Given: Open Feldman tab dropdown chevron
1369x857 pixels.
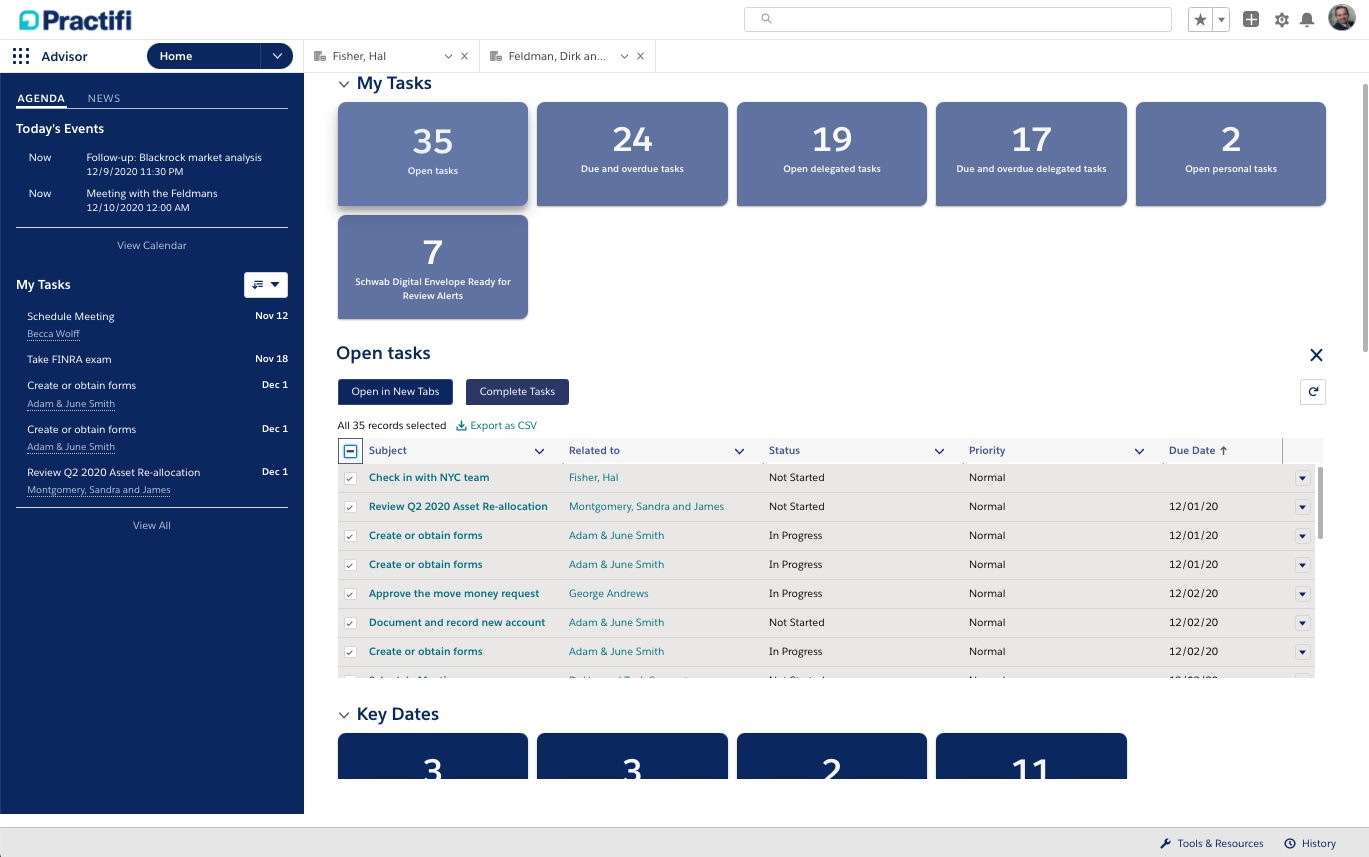Looking at the screenshot, I should [625, 57].
